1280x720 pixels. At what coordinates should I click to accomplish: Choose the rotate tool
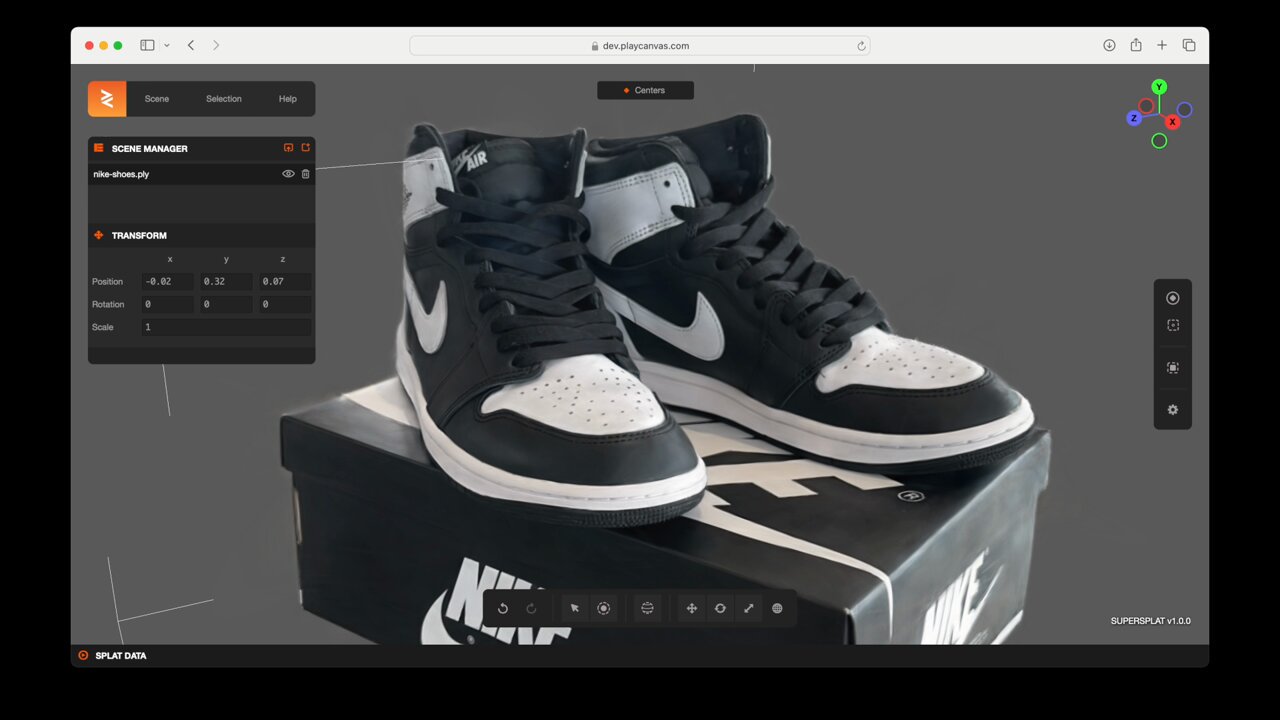pos(720,608)
